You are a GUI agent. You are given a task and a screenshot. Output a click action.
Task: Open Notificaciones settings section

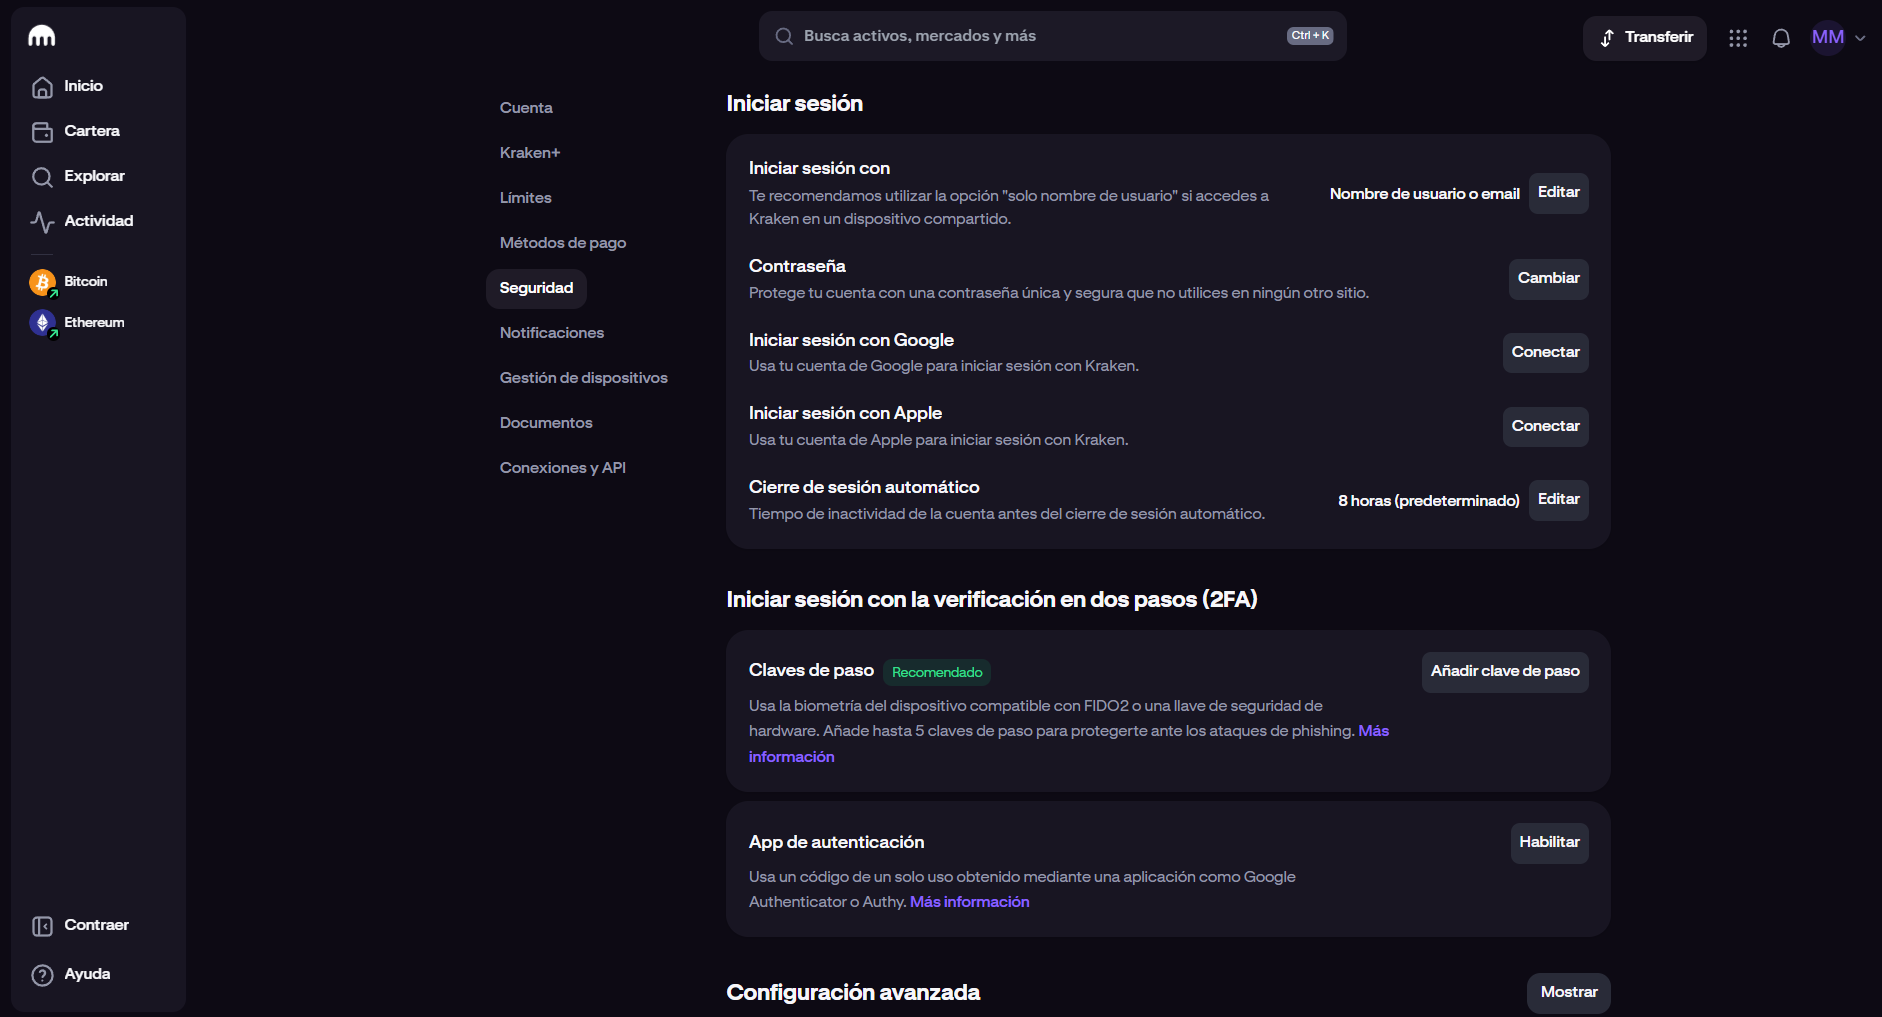tap(552, 333)
